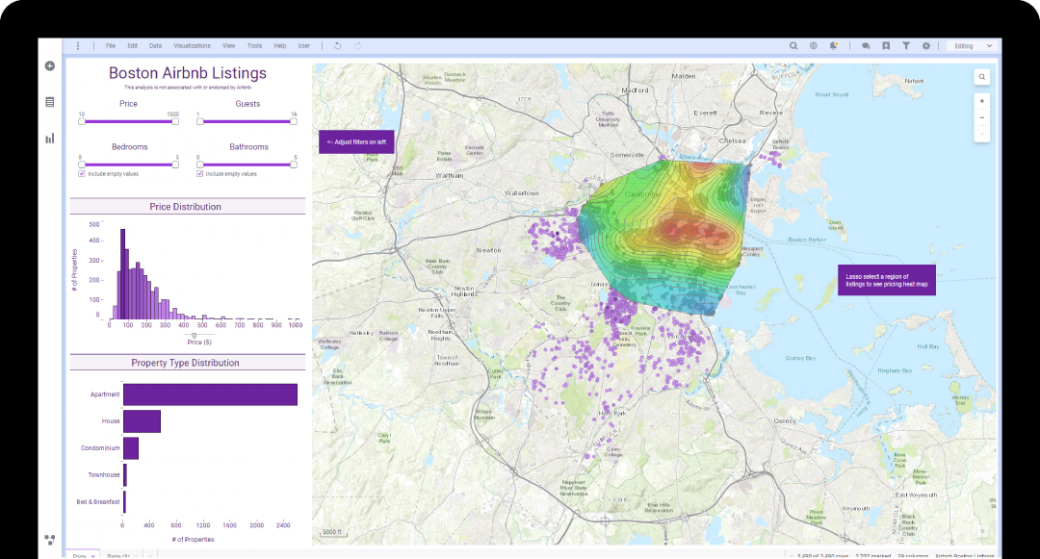Click the tallest bar in Price Distribution histogram
Image resolution: width=1040 pixels, height=559 pixels.
pyautogui.click(x=123, y=275)
